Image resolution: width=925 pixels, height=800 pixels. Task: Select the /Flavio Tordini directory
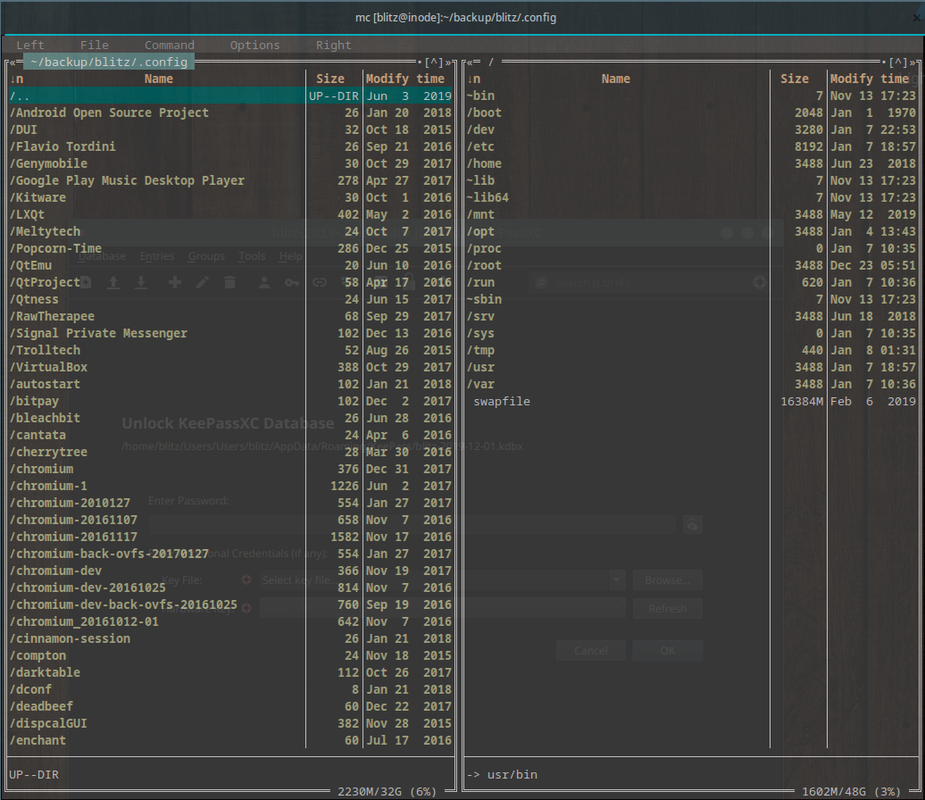click(x=231, y=146)
